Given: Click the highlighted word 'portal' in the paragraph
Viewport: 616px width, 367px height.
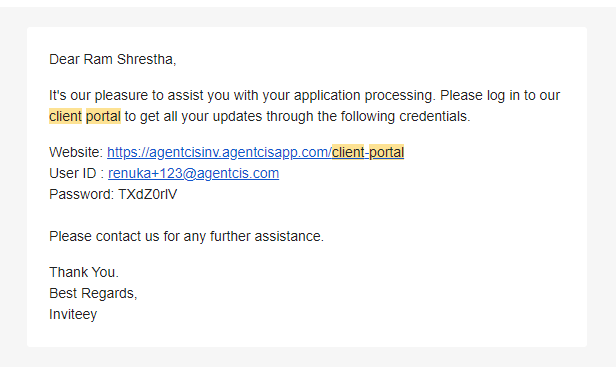Looking at the screenshot, I should tap(103, 116).
